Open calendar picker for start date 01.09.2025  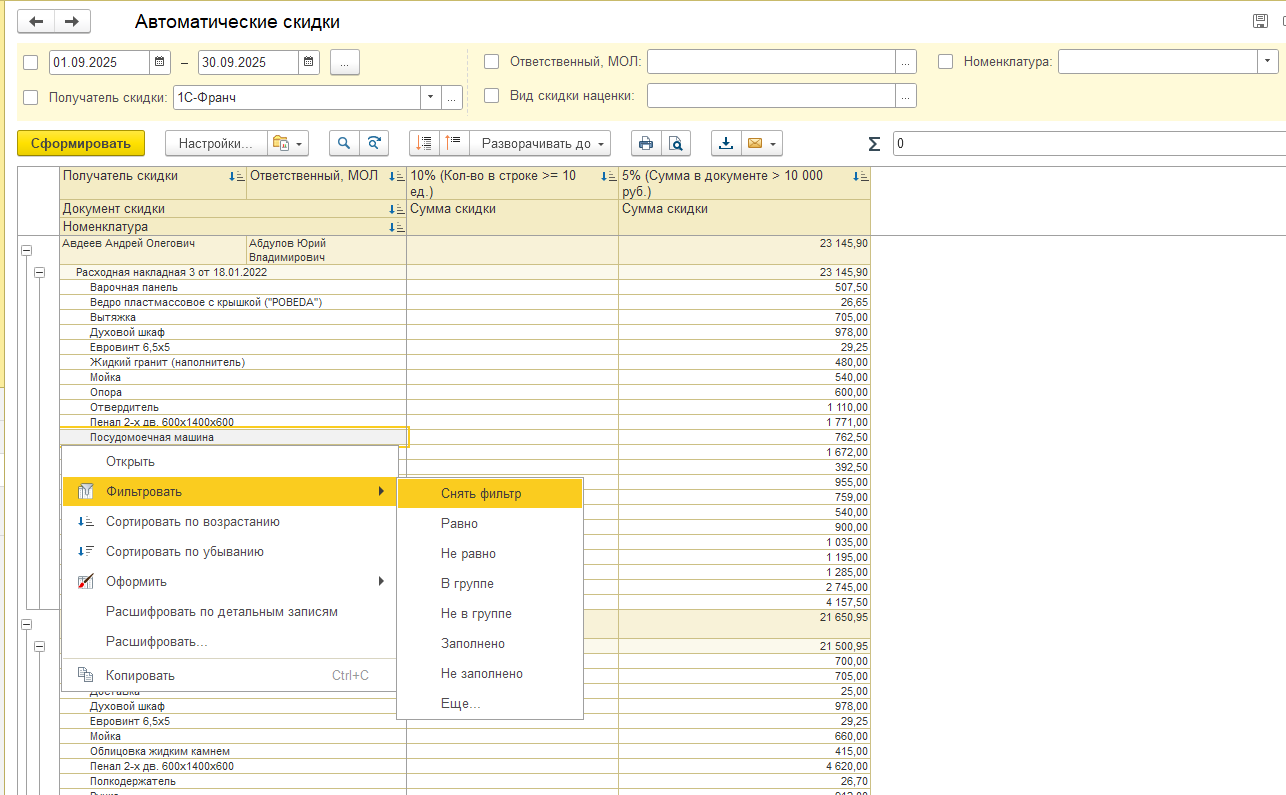(160, 62)
